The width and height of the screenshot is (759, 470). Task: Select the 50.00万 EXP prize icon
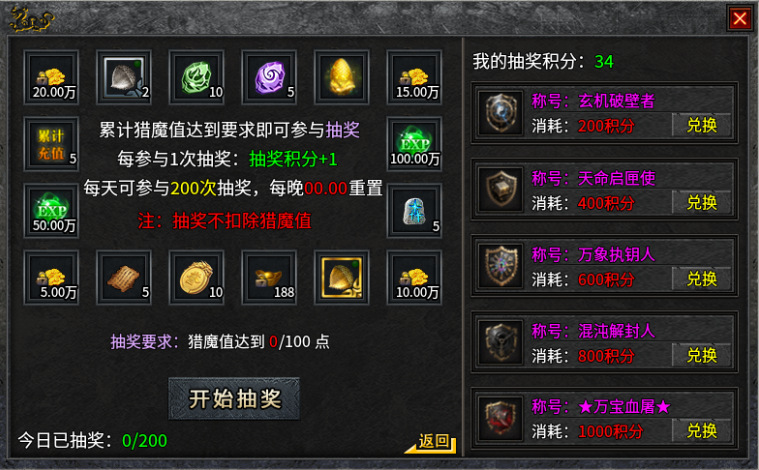point(51,211)
